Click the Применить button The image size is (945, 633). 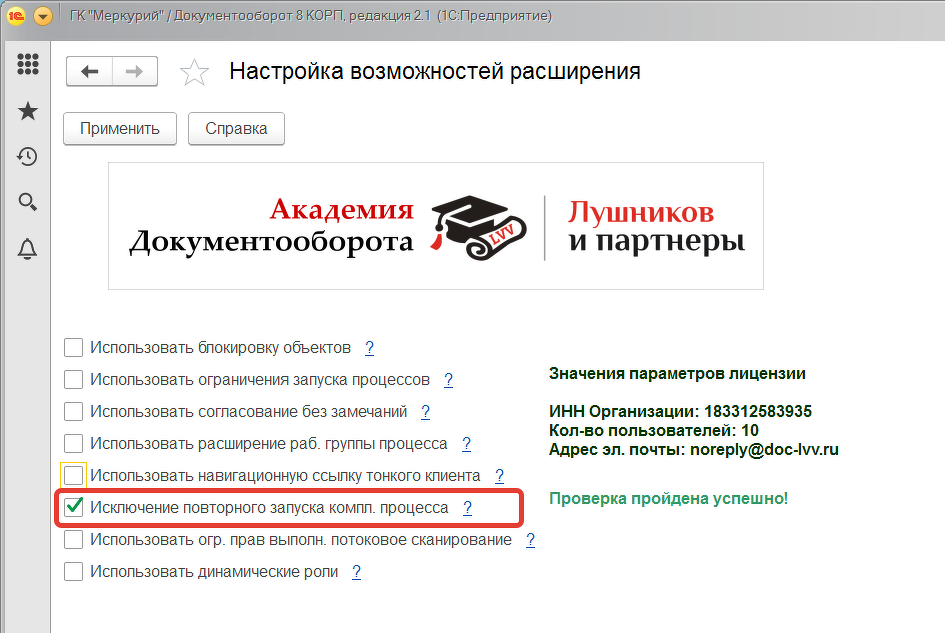(x=120, y=128)
